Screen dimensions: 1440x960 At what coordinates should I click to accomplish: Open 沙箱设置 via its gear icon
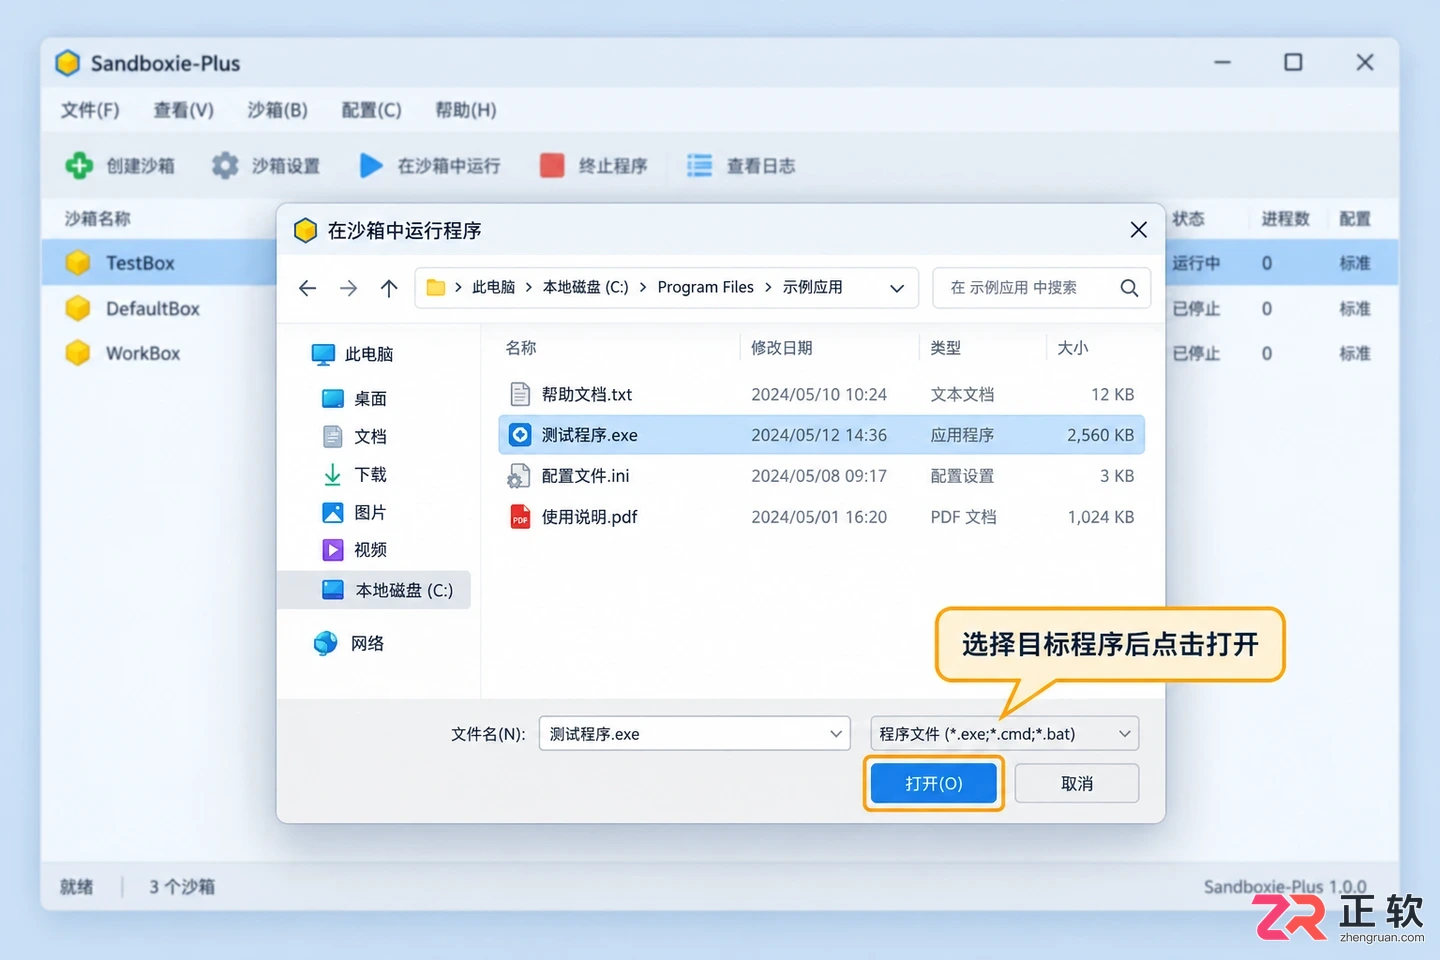pyautogui.click(x=225, y=165)
